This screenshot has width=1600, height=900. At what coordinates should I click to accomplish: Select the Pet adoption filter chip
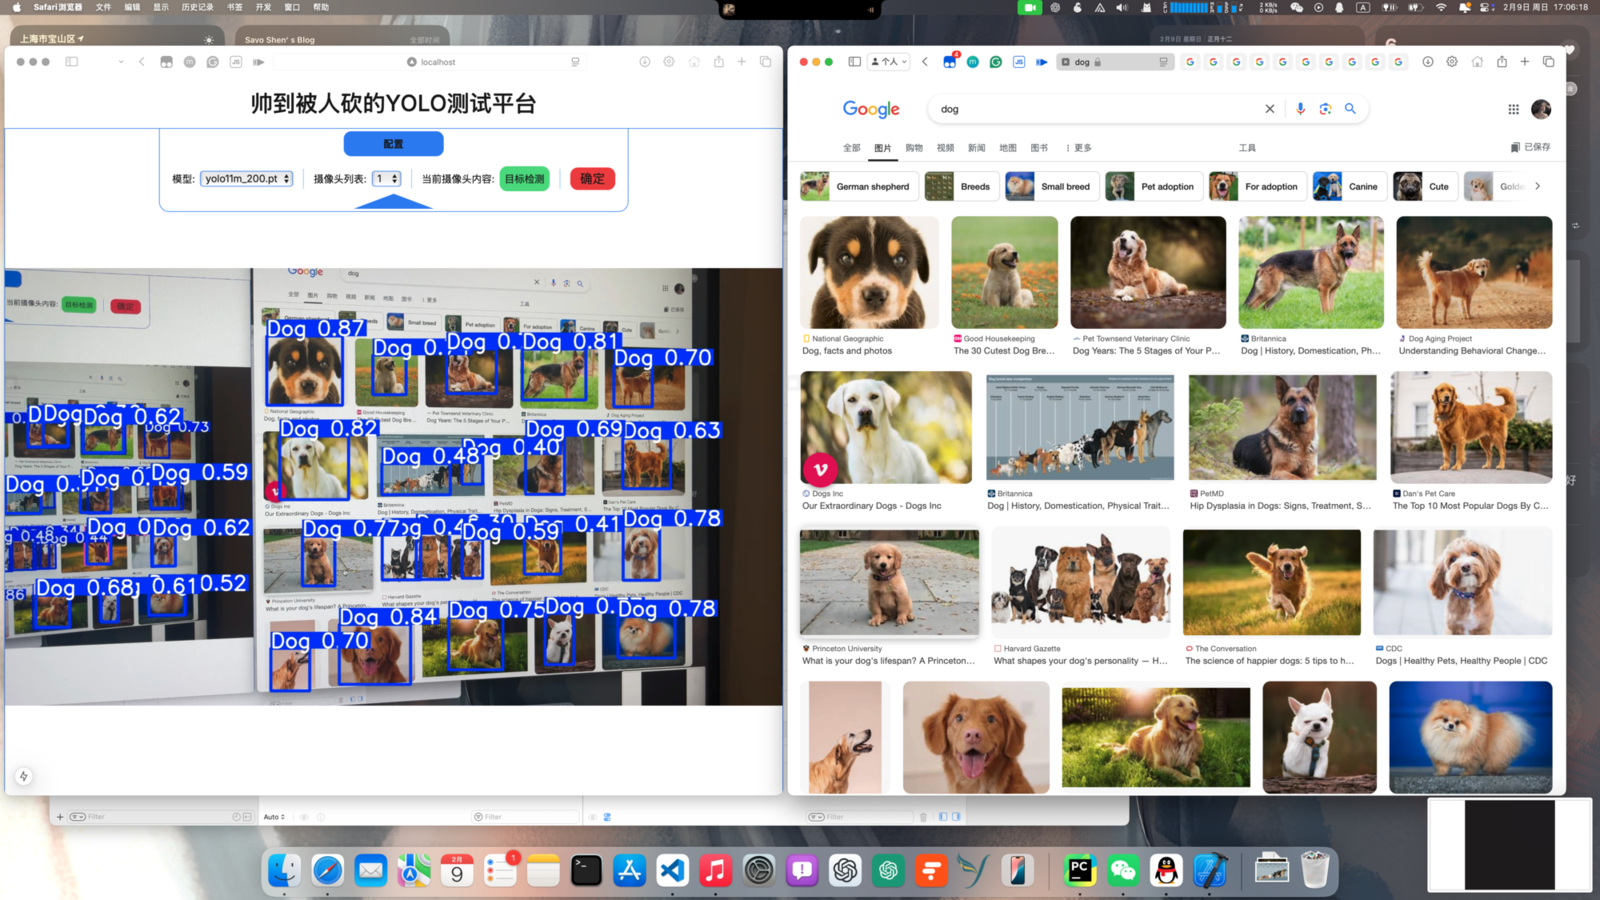coord(1152,186)
